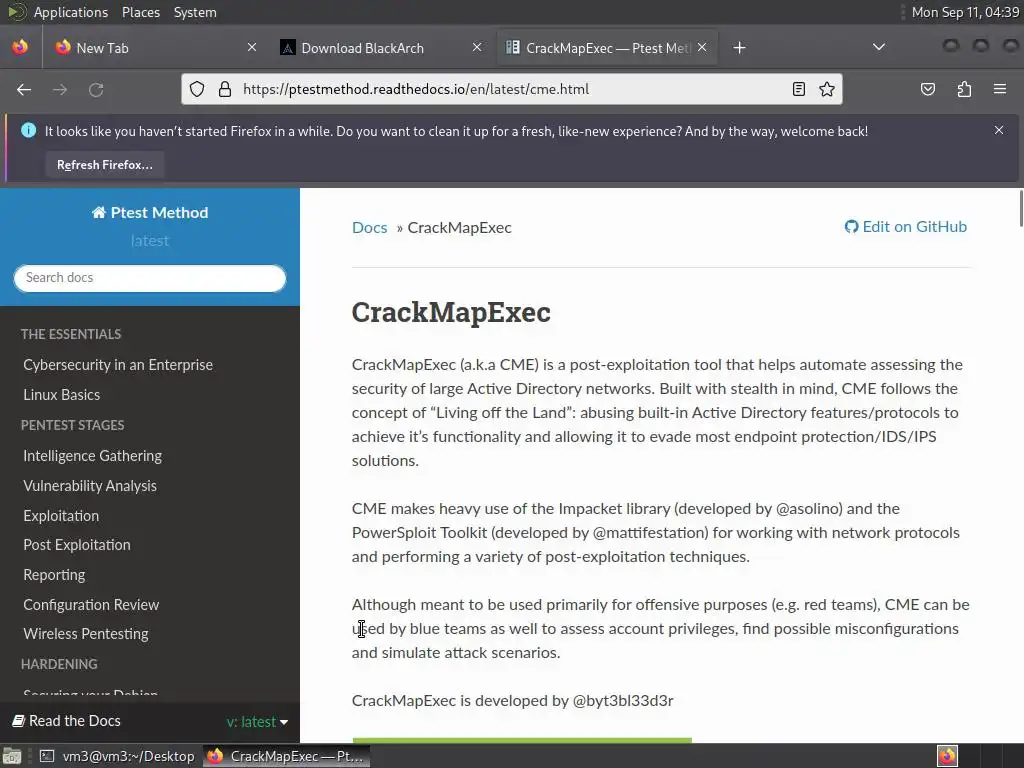
Task: Click the Read the Docs book icon
Action: 19,721
